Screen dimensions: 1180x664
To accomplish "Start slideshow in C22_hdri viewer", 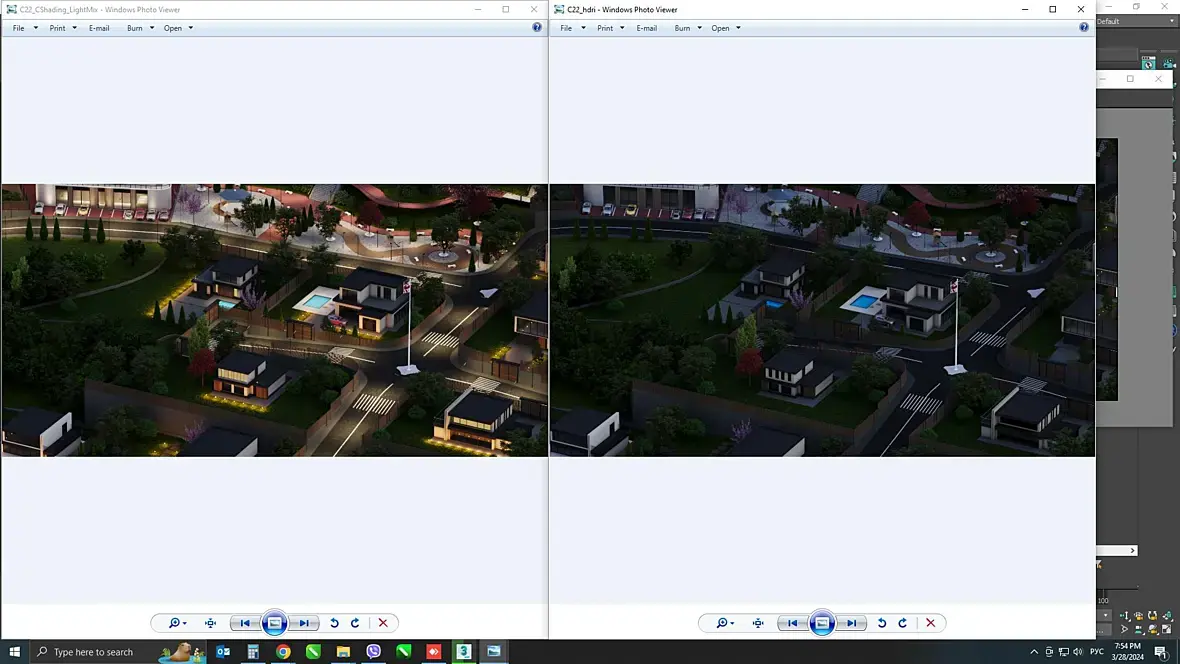I will [822, 623].
